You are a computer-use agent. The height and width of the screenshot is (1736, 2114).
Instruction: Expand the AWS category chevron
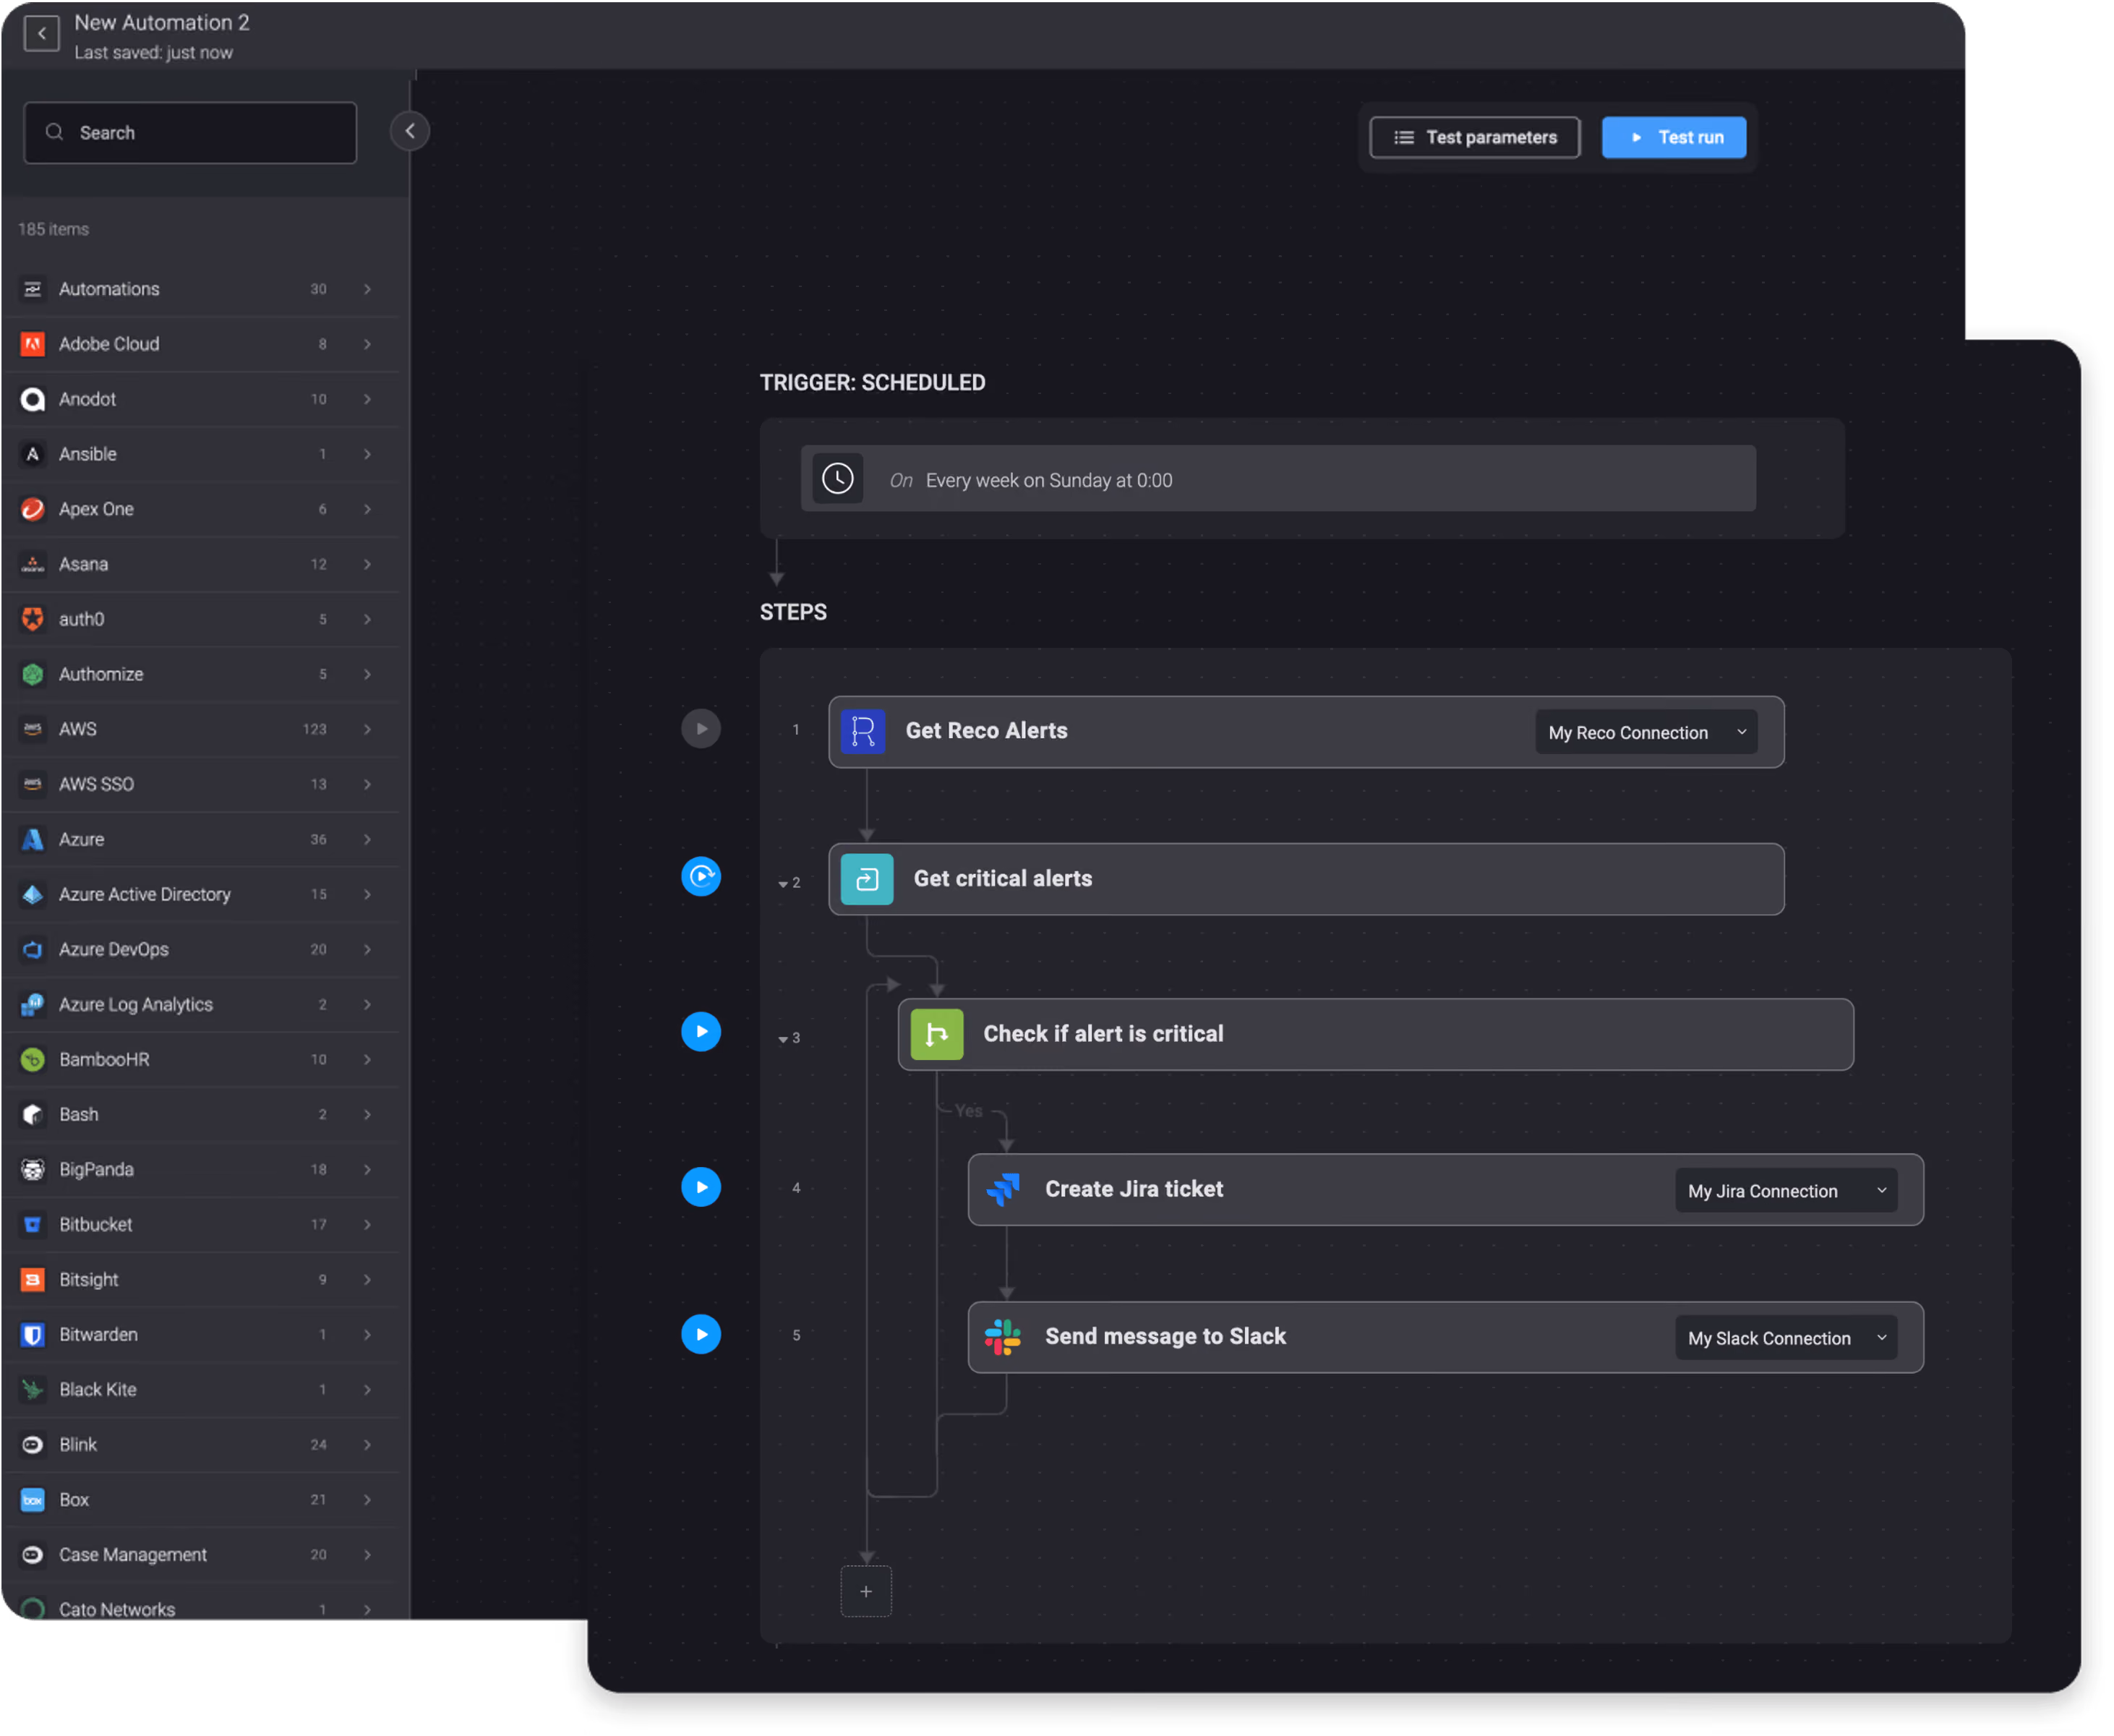[x=368, y=730]
